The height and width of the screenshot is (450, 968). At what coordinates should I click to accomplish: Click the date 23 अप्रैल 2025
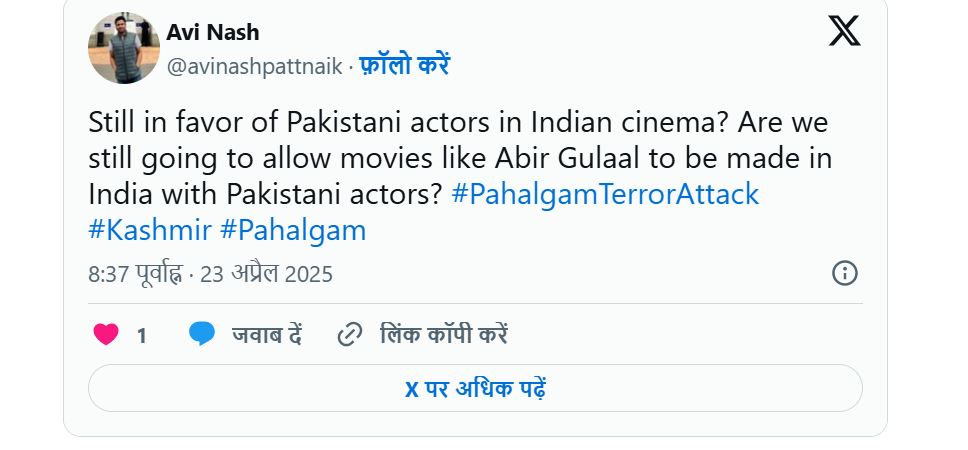pos(266,274)
